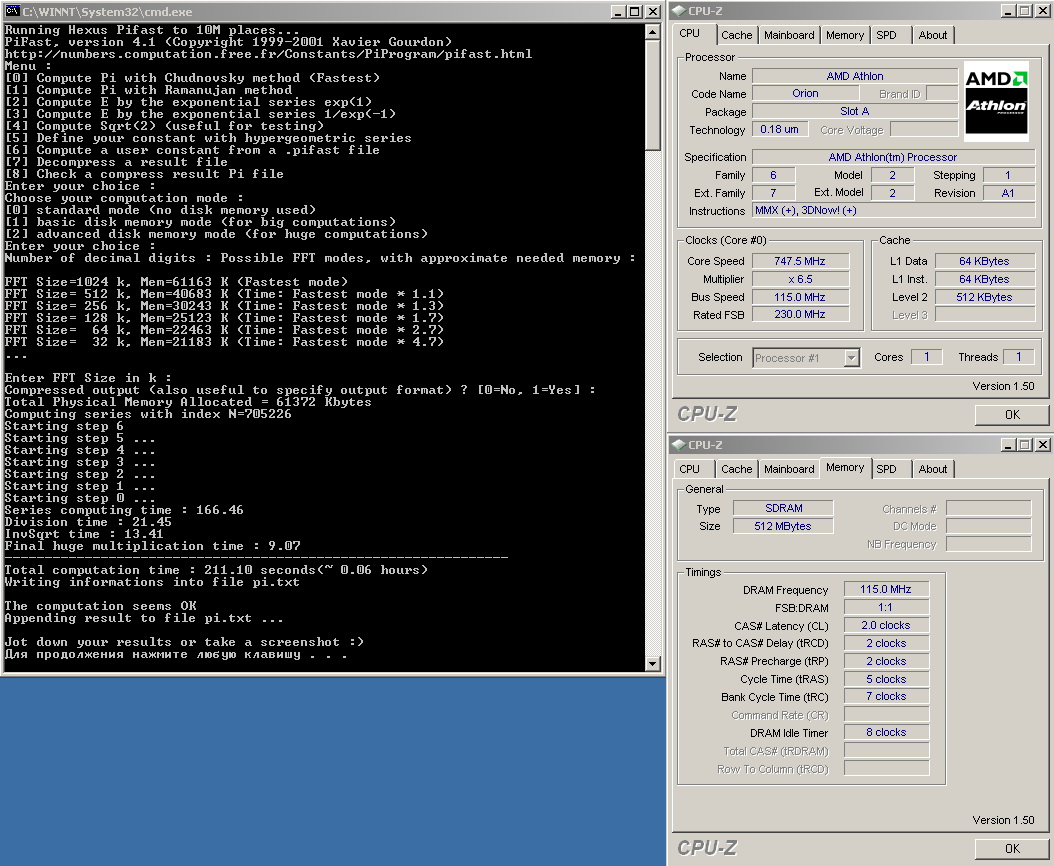This screenshot has height=866, width=1054.
Task: Open the Mainboard tab in upper CPU-Z
Action: 788,35
